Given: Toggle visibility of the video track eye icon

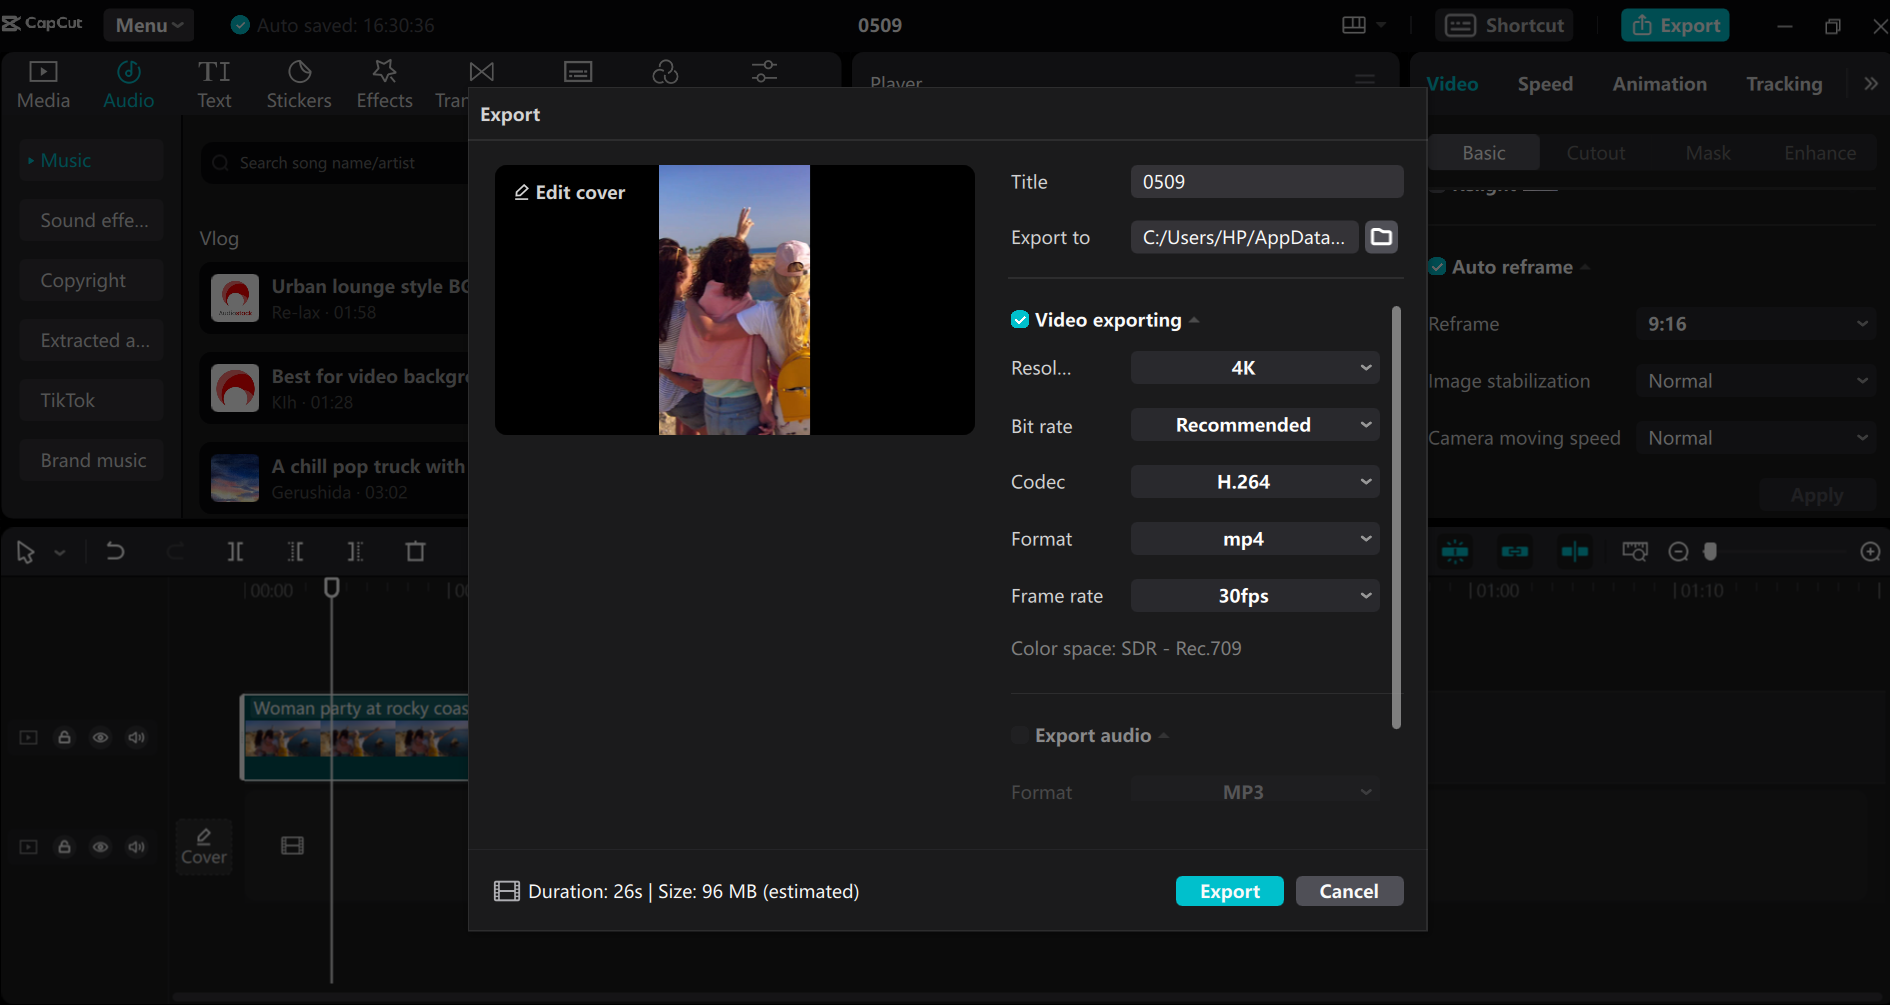Looking at the screenshot, I should coord(100,737).
